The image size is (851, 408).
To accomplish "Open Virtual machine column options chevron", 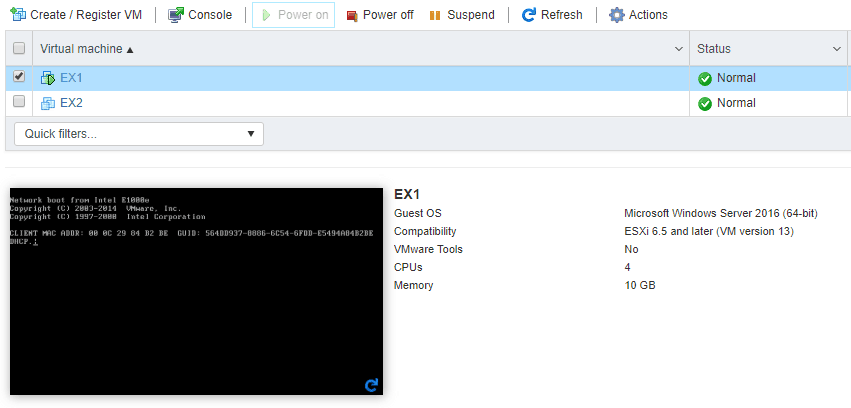I will click(678, 49).
